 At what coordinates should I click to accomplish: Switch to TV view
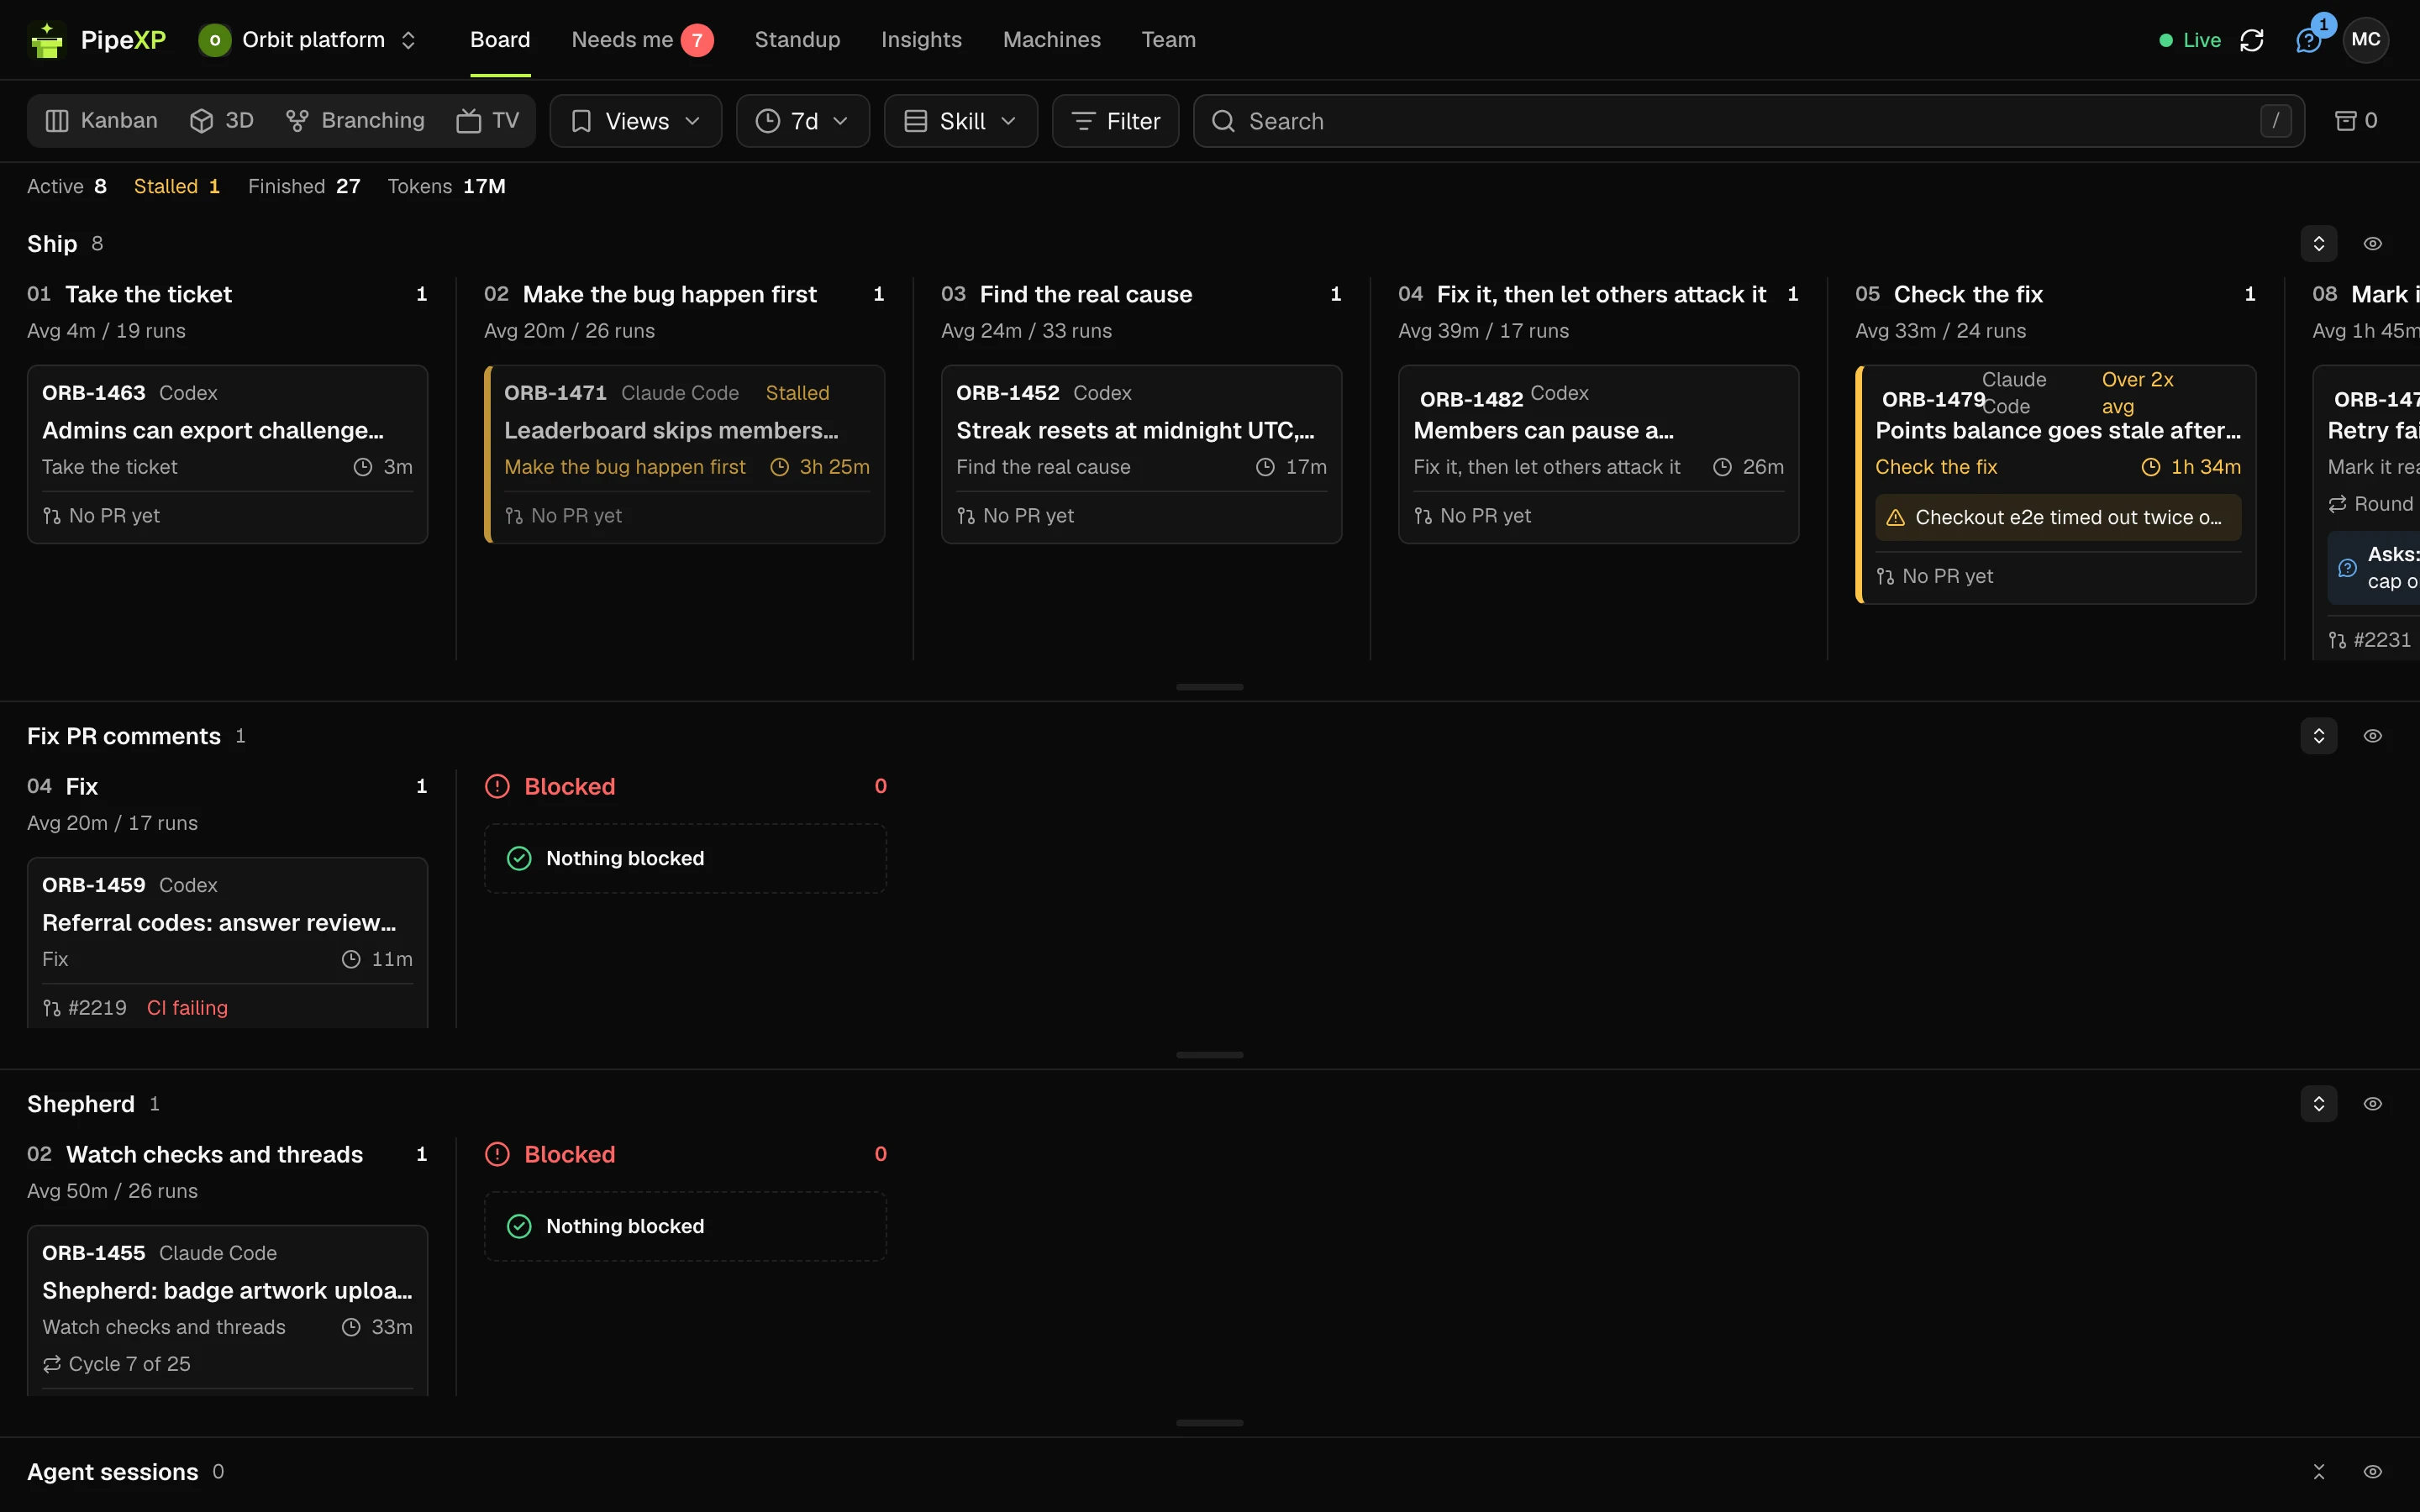point(488,121)
